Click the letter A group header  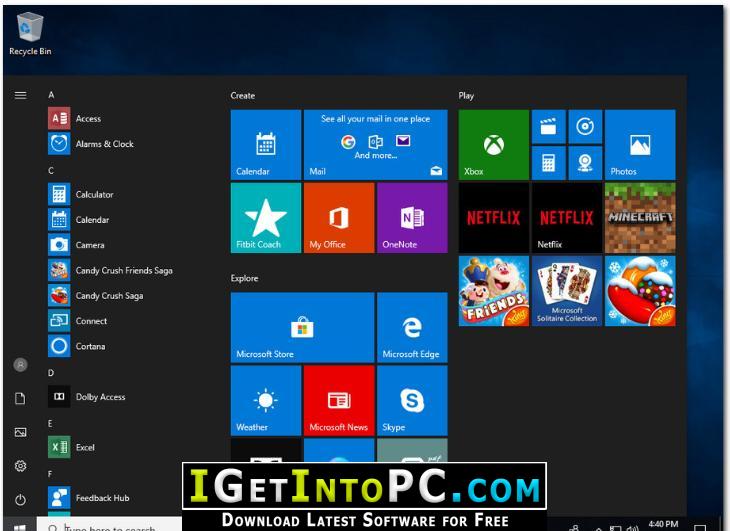51,95
